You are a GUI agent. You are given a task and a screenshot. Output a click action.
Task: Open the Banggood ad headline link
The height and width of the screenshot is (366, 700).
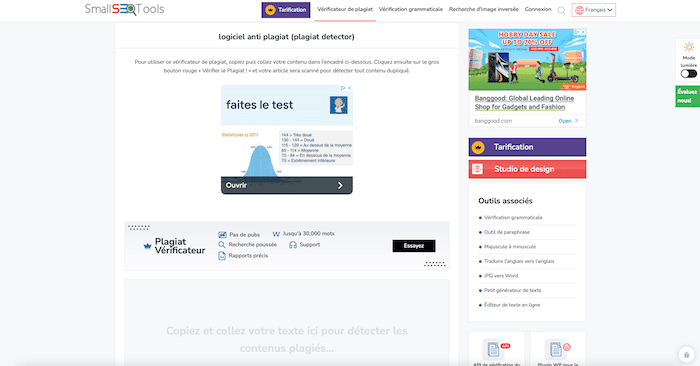524,103
